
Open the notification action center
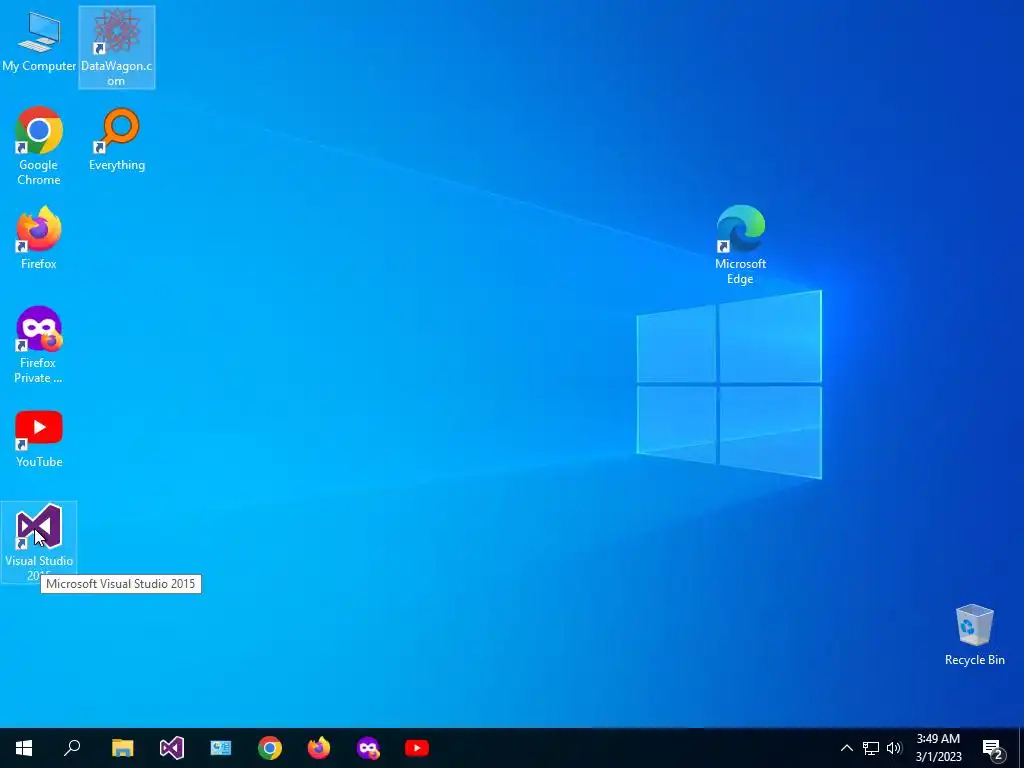(992, 748)
